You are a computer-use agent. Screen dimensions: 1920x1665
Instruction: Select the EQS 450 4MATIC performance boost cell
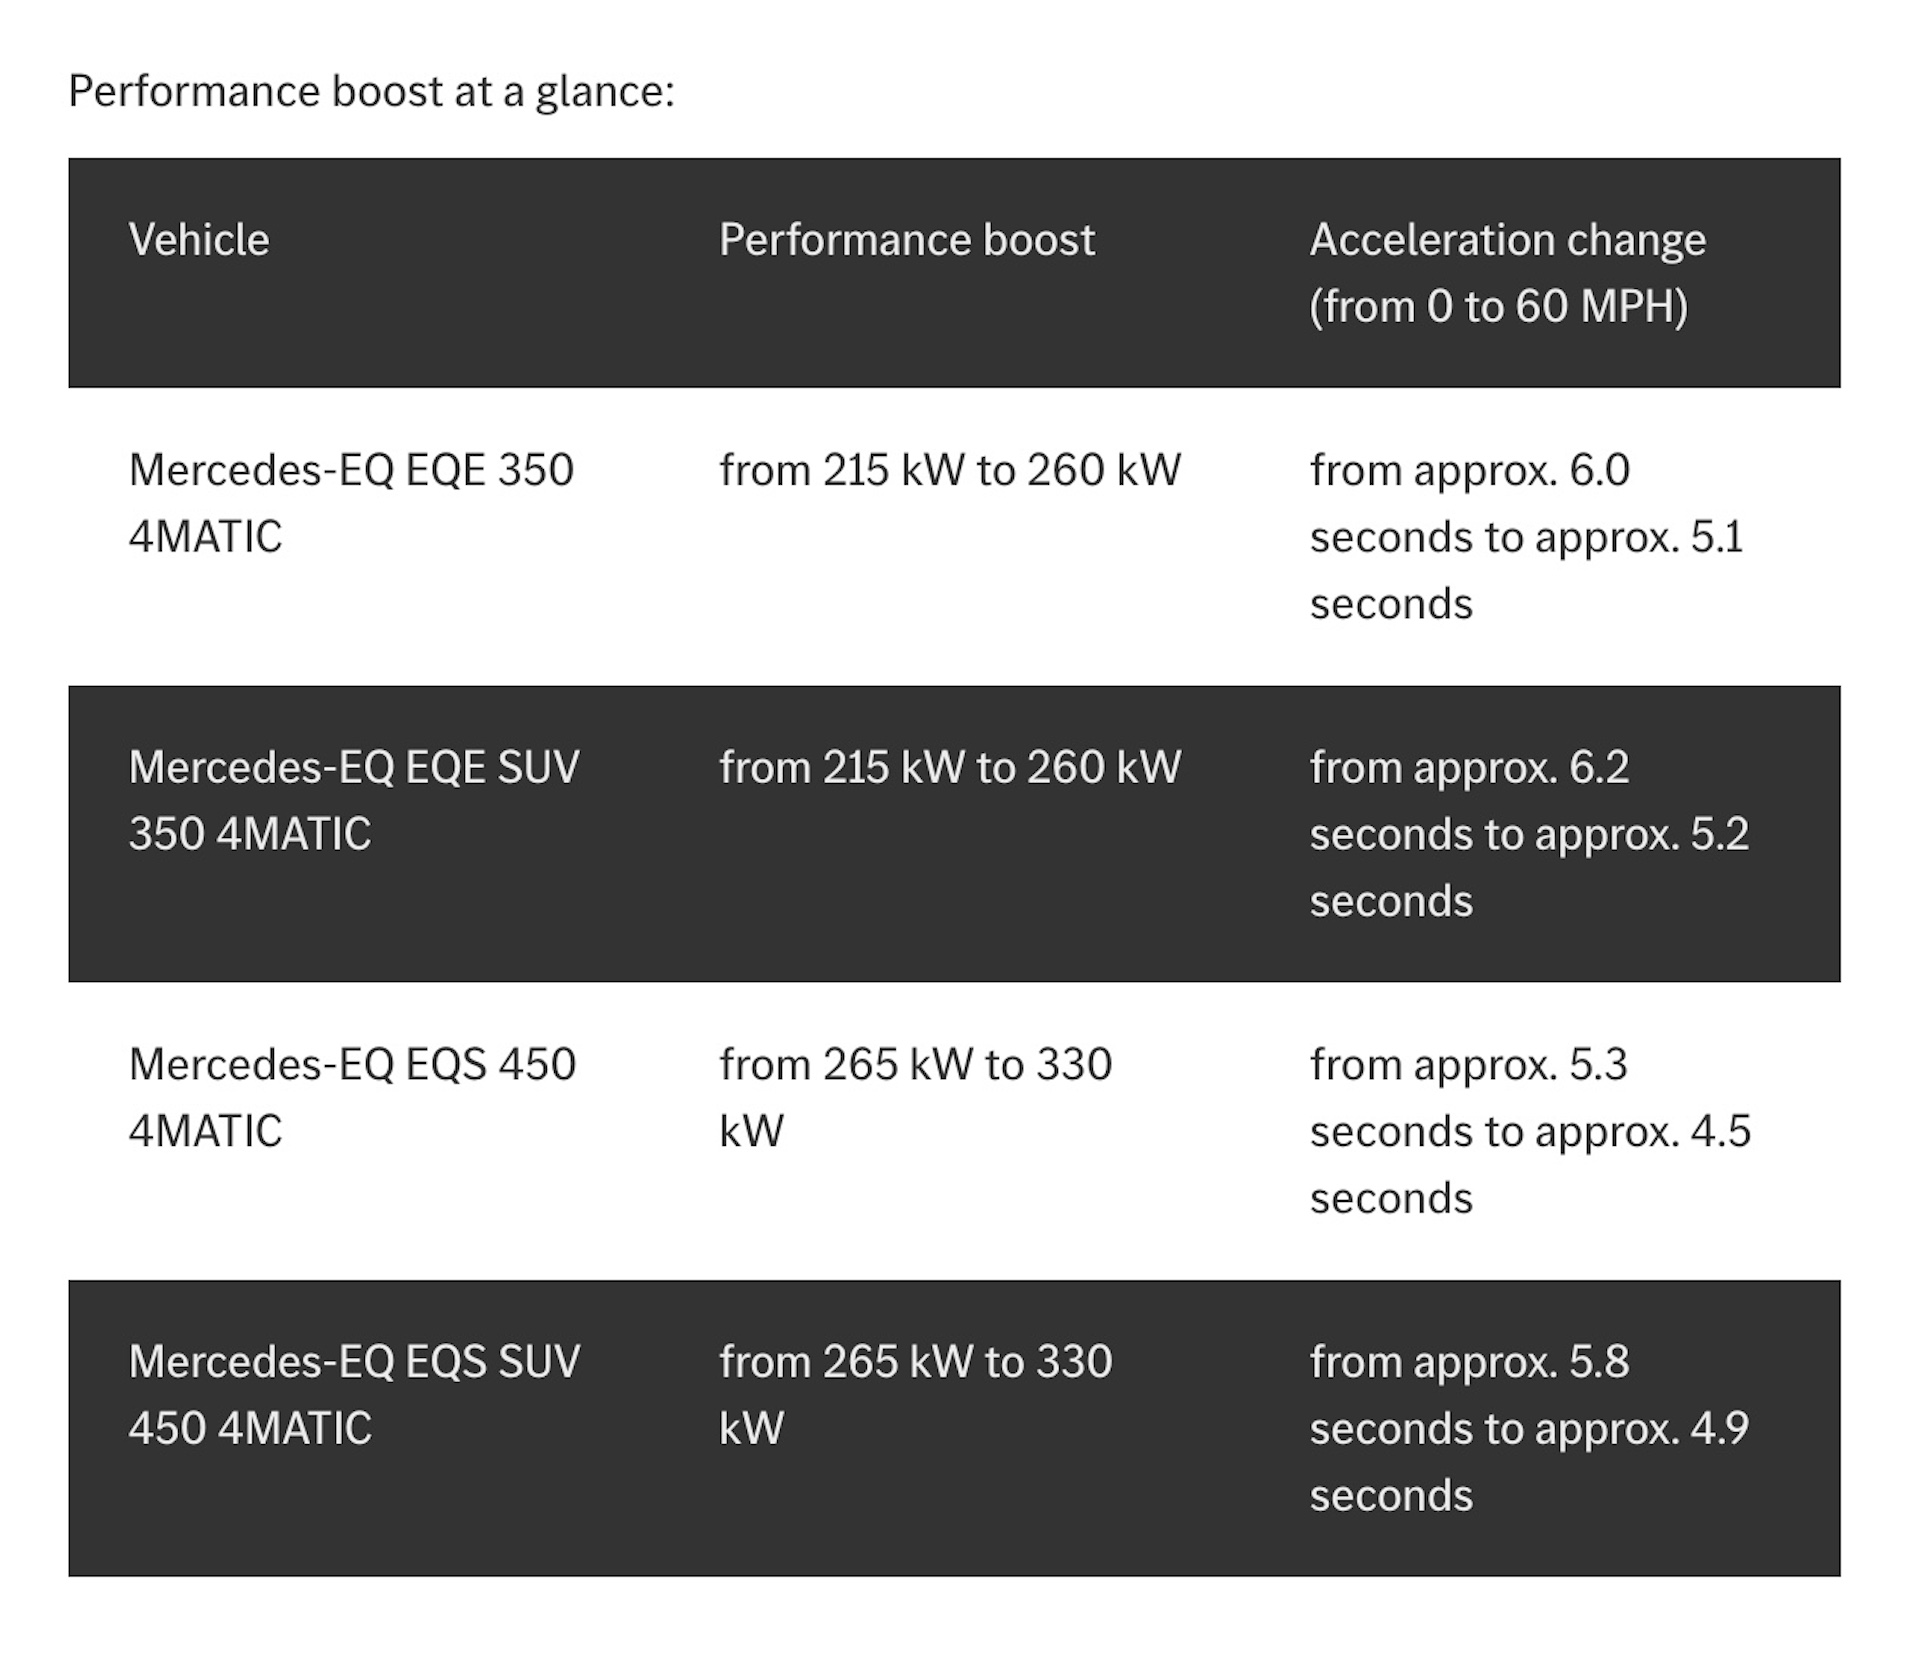(x=915, y=1097)
